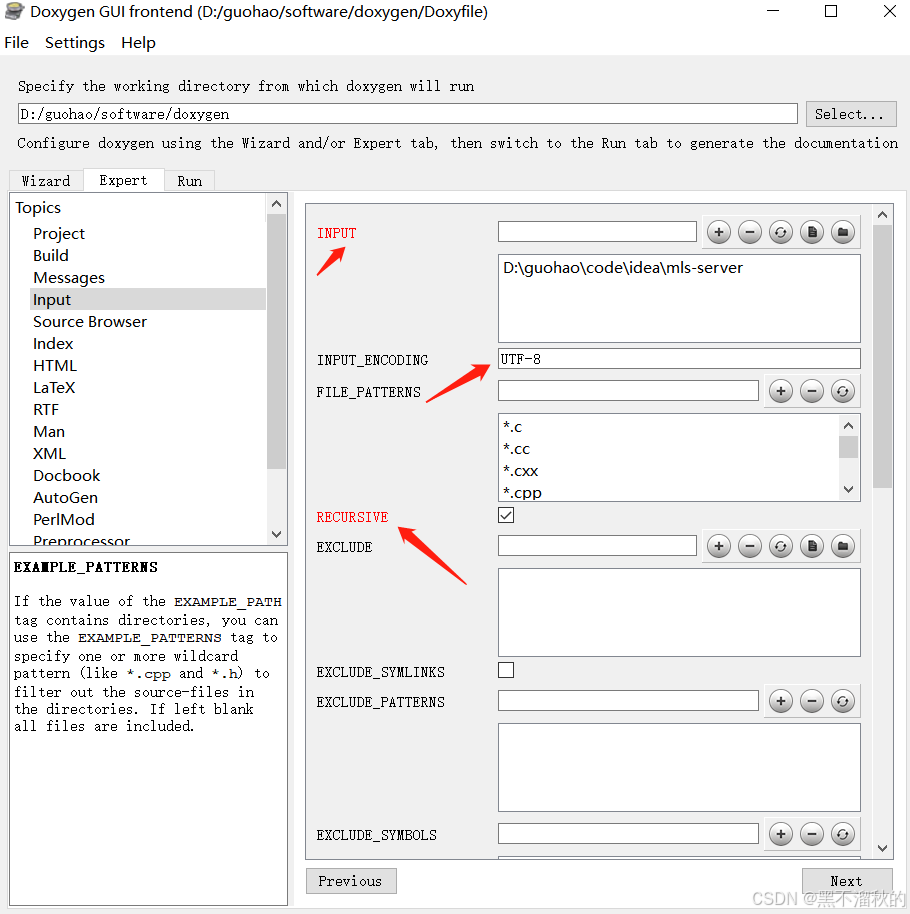Click the select-file icon in INPUT row

coord(812,233)
